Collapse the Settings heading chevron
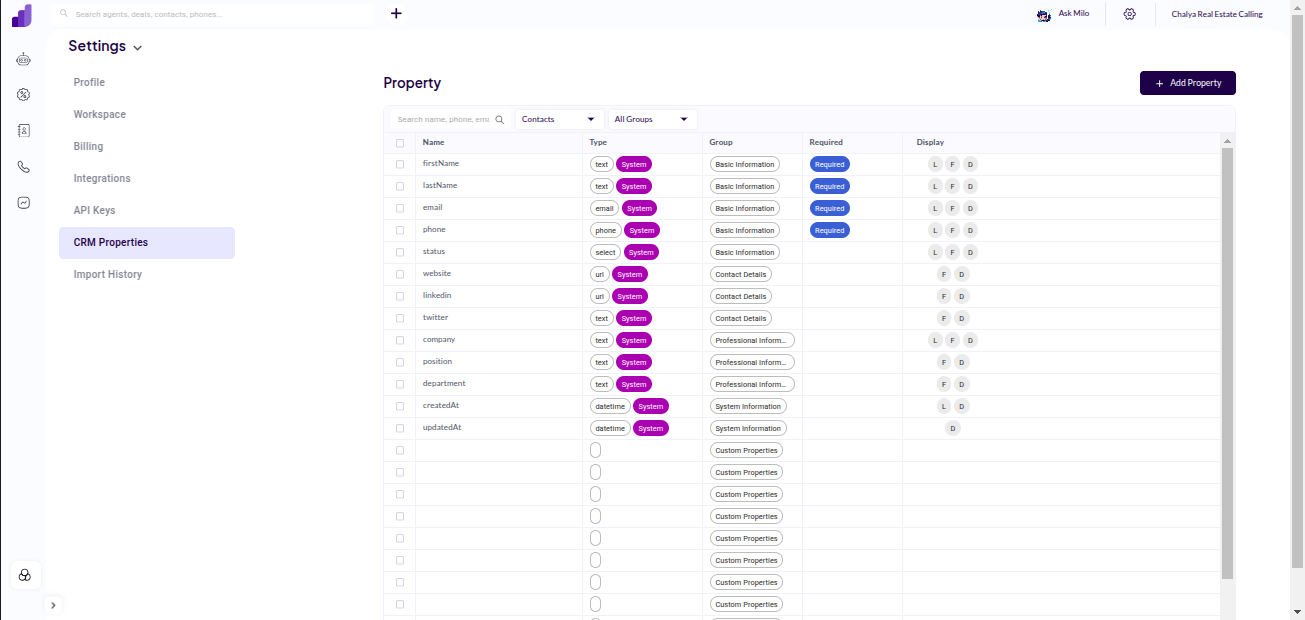Screen dimensions: 1305x620 (137, 47)
